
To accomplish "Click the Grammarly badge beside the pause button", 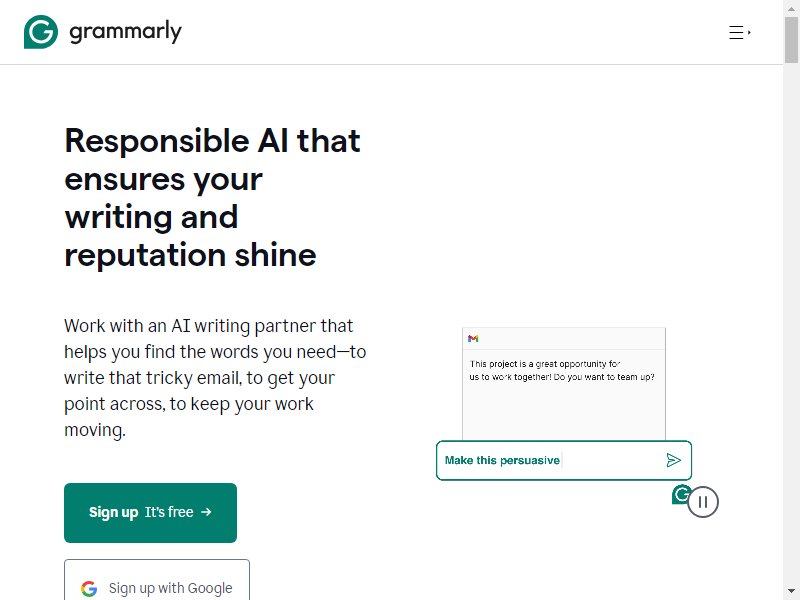I will tap(680, 494).
